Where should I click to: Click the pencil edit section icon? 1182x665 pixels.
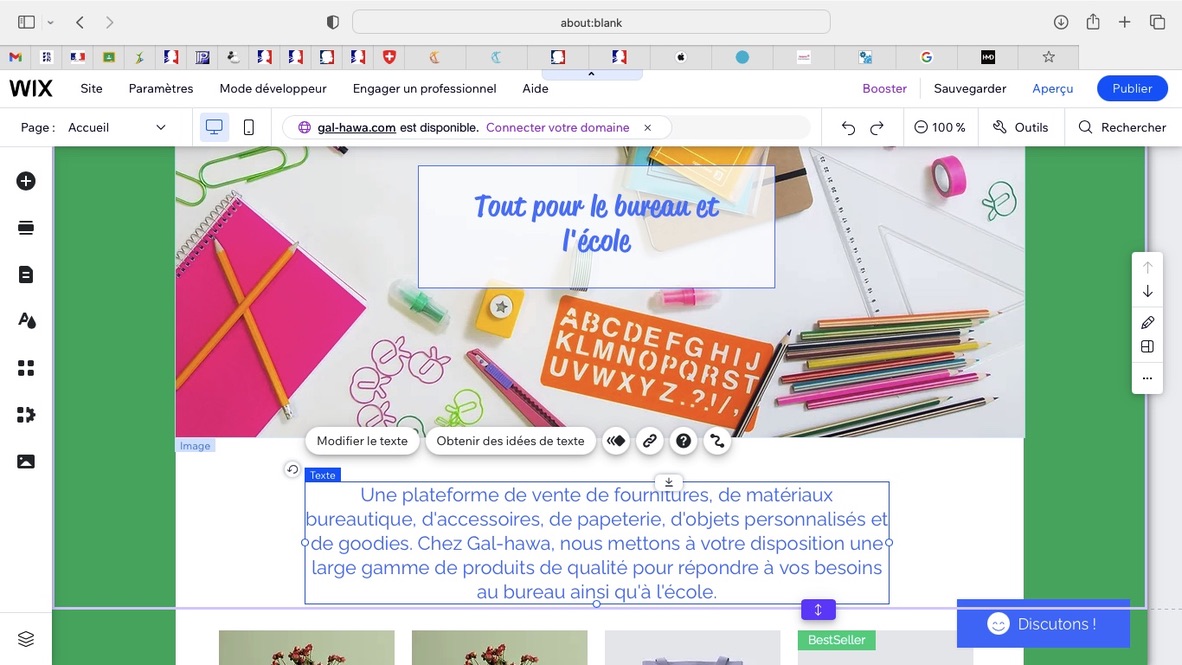pyautogui.click(x=1147, y=323)
